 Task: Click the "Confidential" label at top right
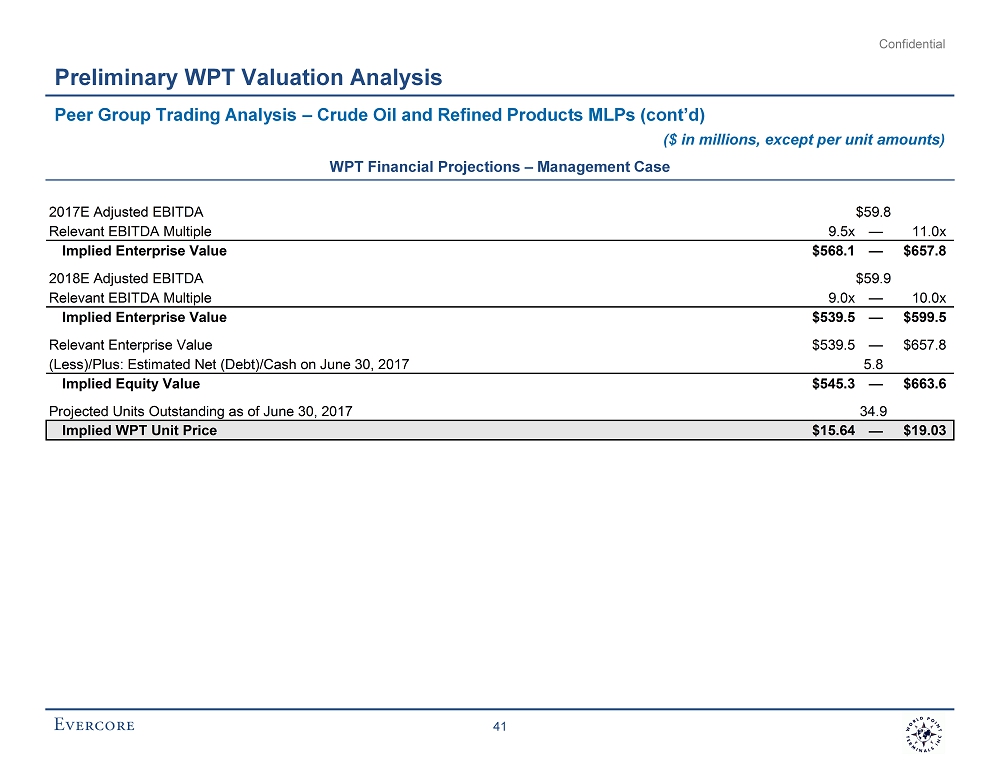click(912, 44)
